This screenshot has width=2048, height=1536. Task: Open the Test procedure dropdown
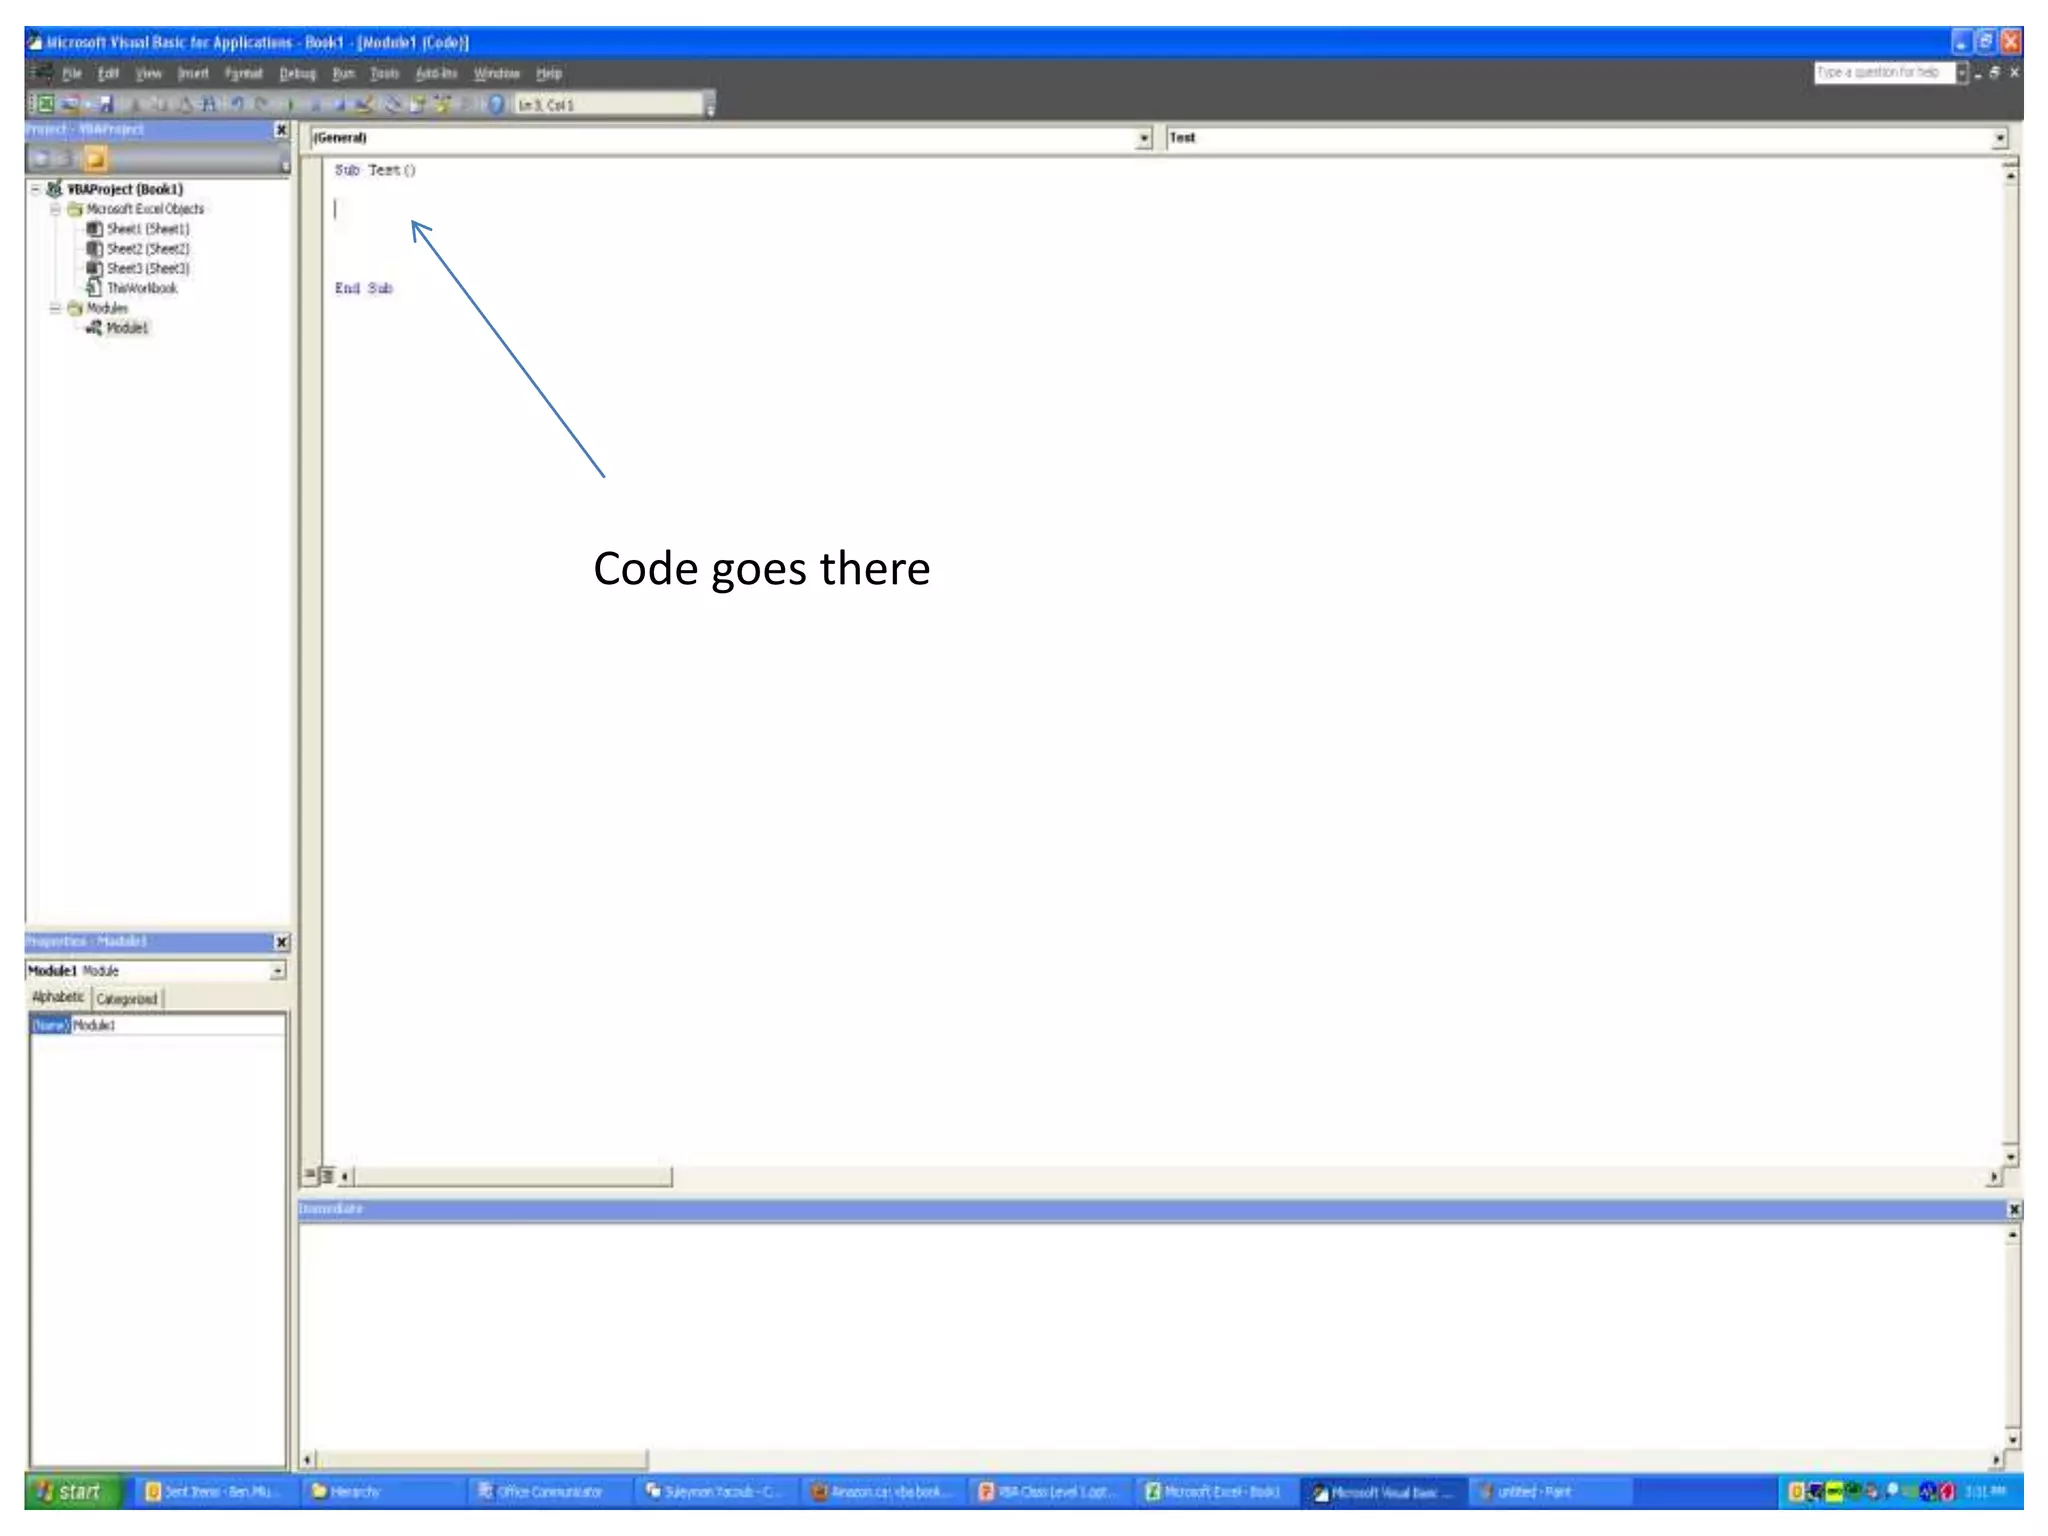[x=1999, y=138]
